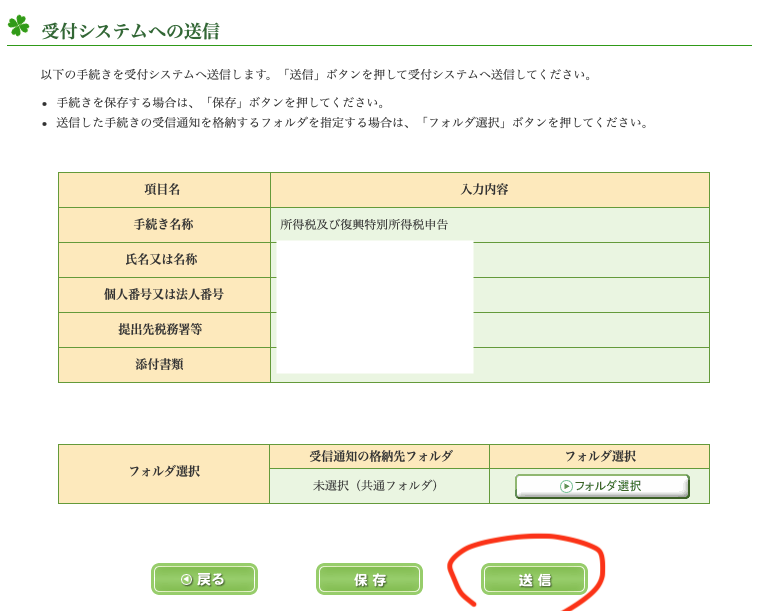Click the back arrow icon on 戻る button

click(186, 580)
